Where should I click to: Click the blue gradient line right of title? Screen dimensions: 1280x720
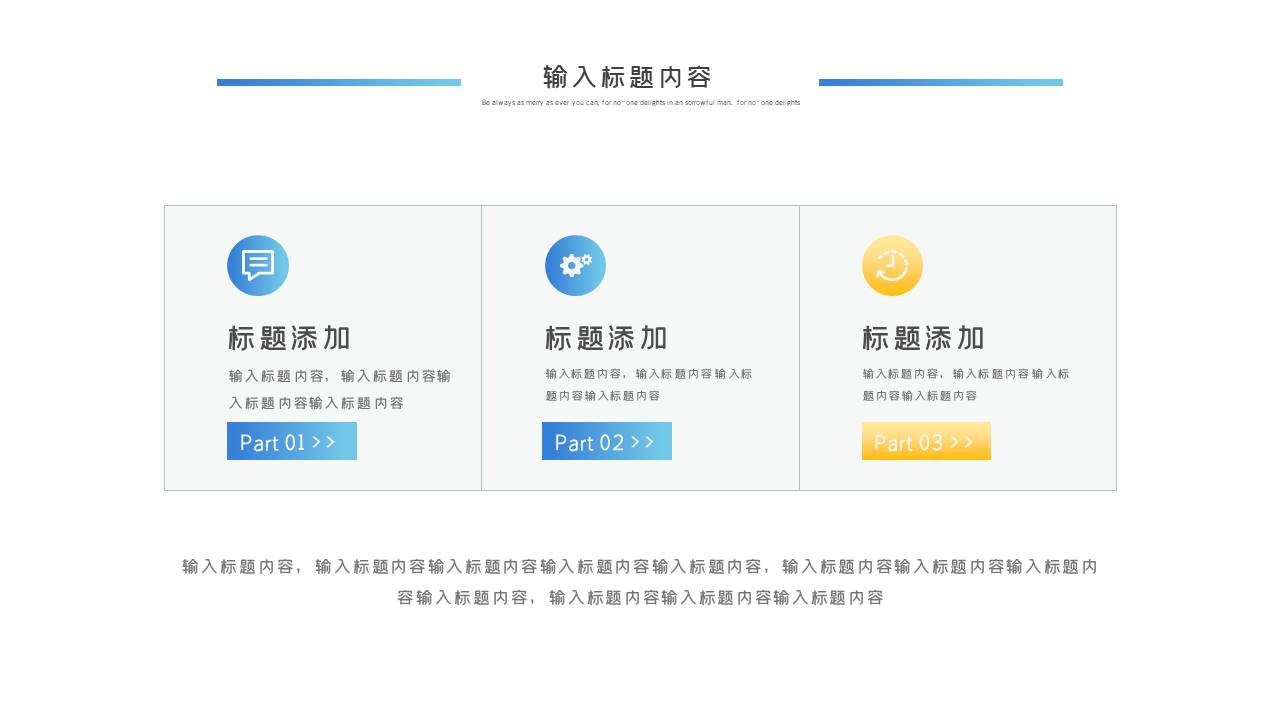[x=940, y=81]
